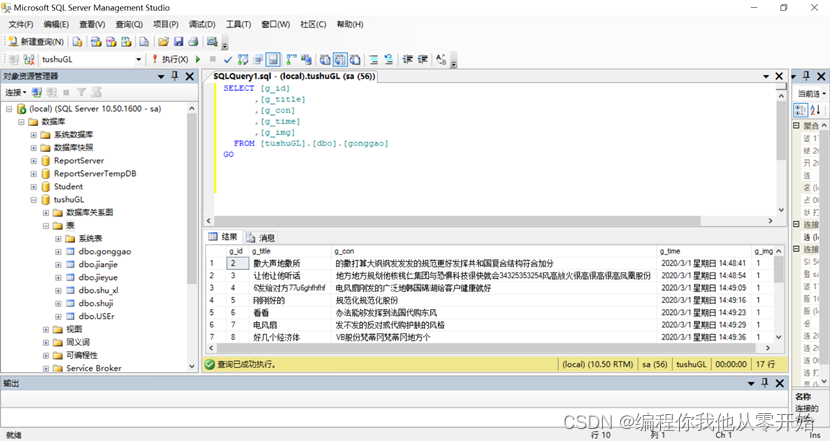Pin the Object Explorer panel

coord(175,76)
